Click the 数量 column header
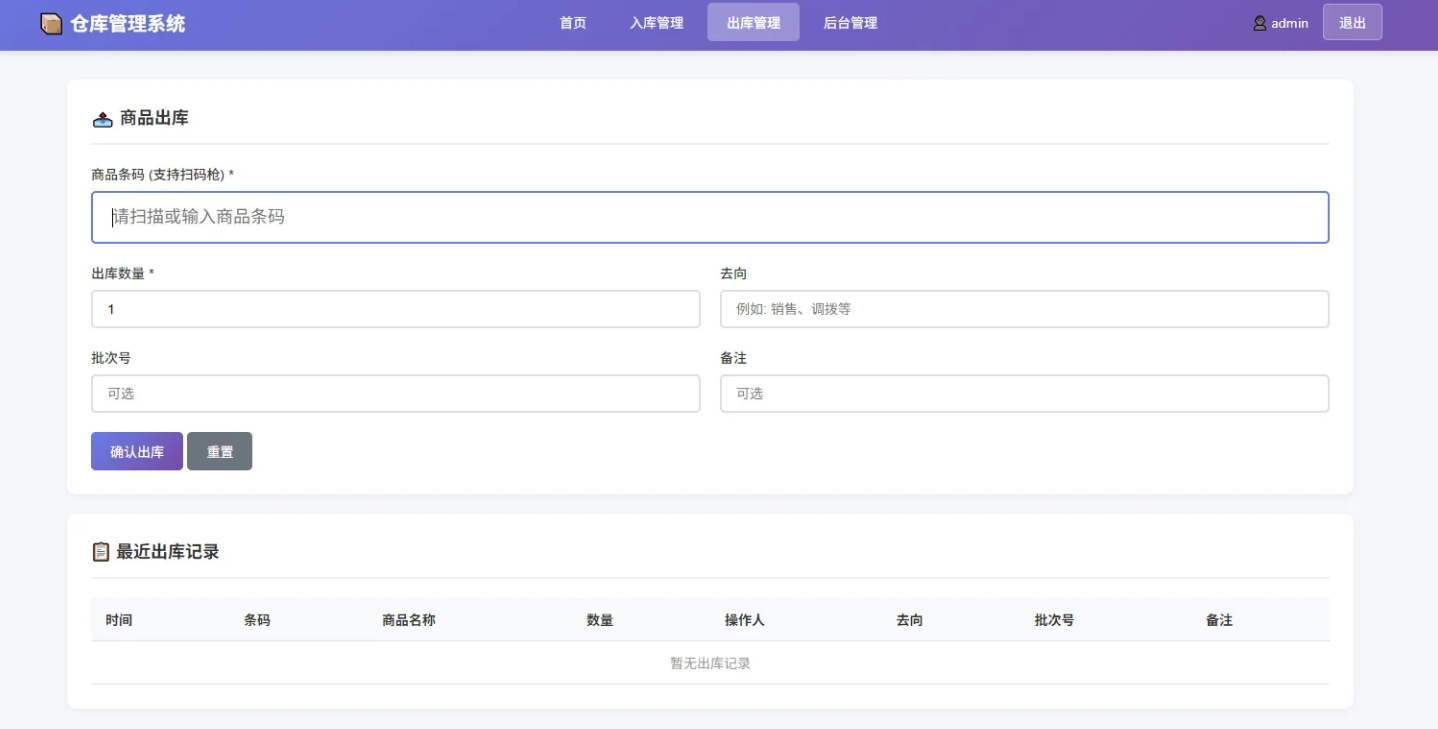This screenshot has height=729, width=1438. [x=600, y=620]
